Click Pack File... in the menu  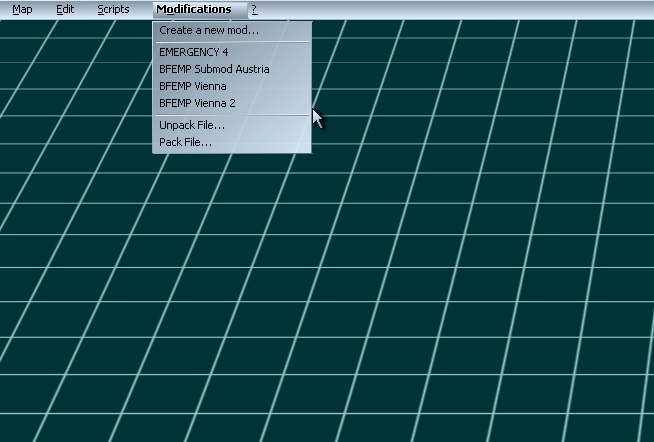click(x=186, y=142)
